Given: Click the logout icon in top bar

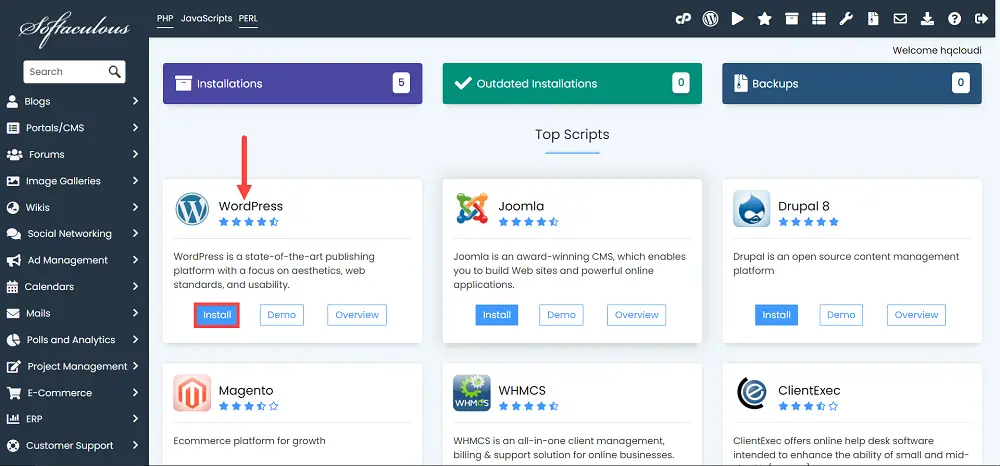Looking at the screenshot, I should pos(982,18).
